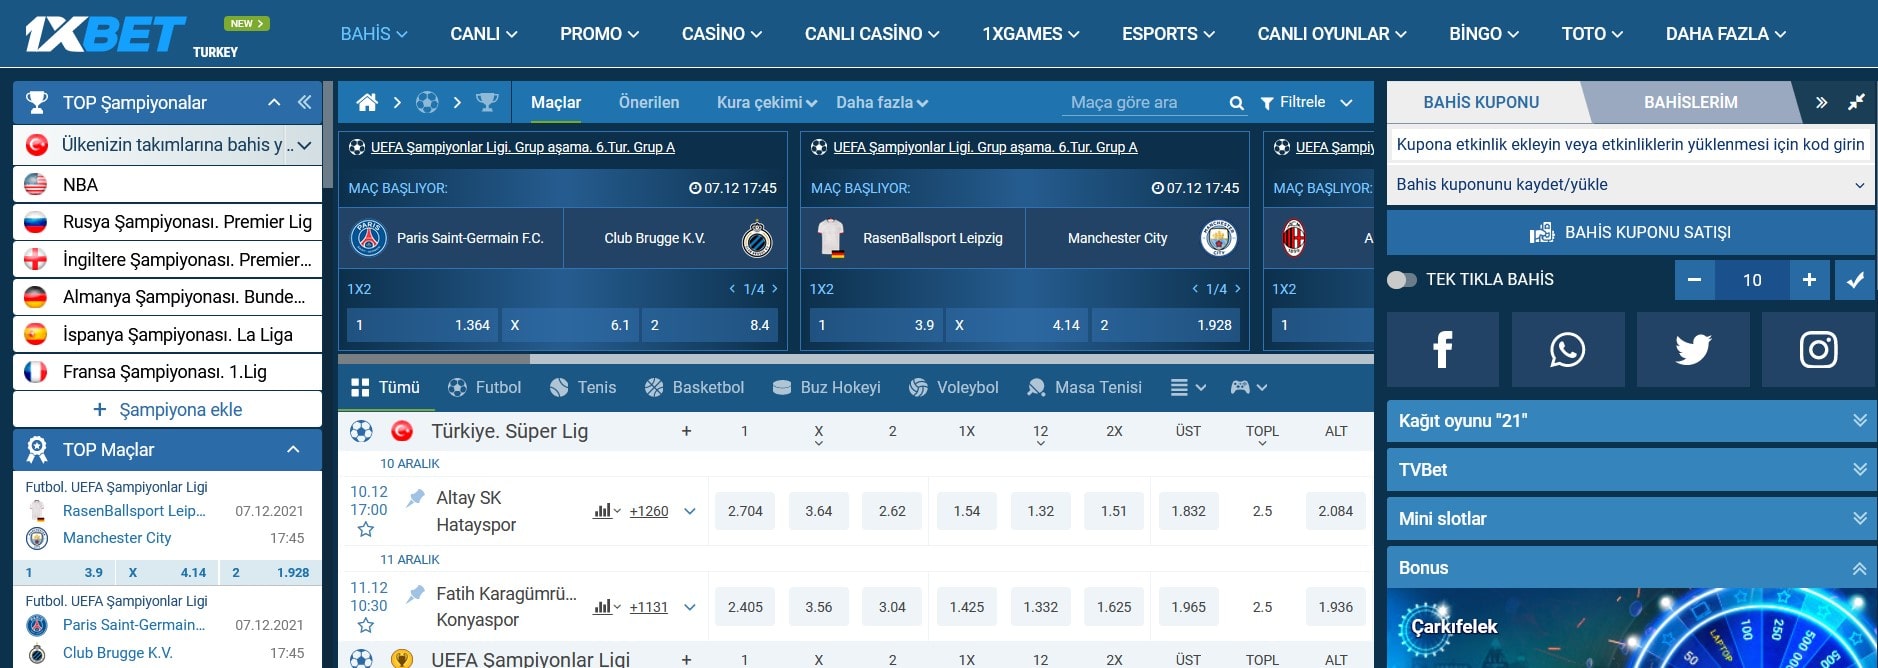Collapse the left sidebar with double arrow
Screen dimensions: 1878x668
click(304, 102)
